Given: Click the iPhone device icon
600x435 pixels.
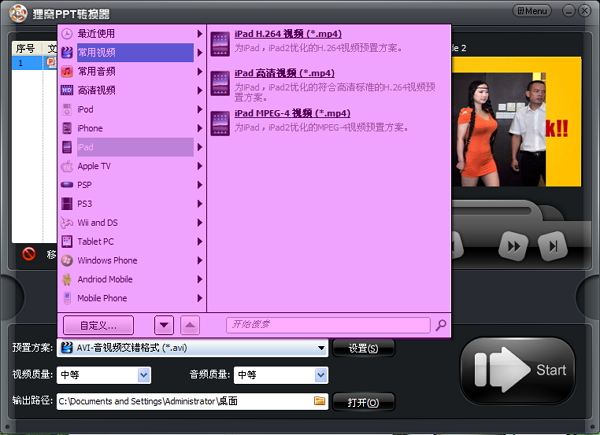Looking at the screenshot, I should pos(67,128).
